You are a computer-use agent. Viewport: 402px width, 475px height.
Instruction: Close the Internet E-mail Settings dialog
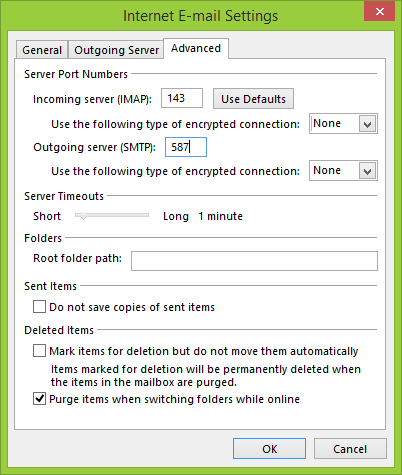pyautogui.click(x=379, y=12)
